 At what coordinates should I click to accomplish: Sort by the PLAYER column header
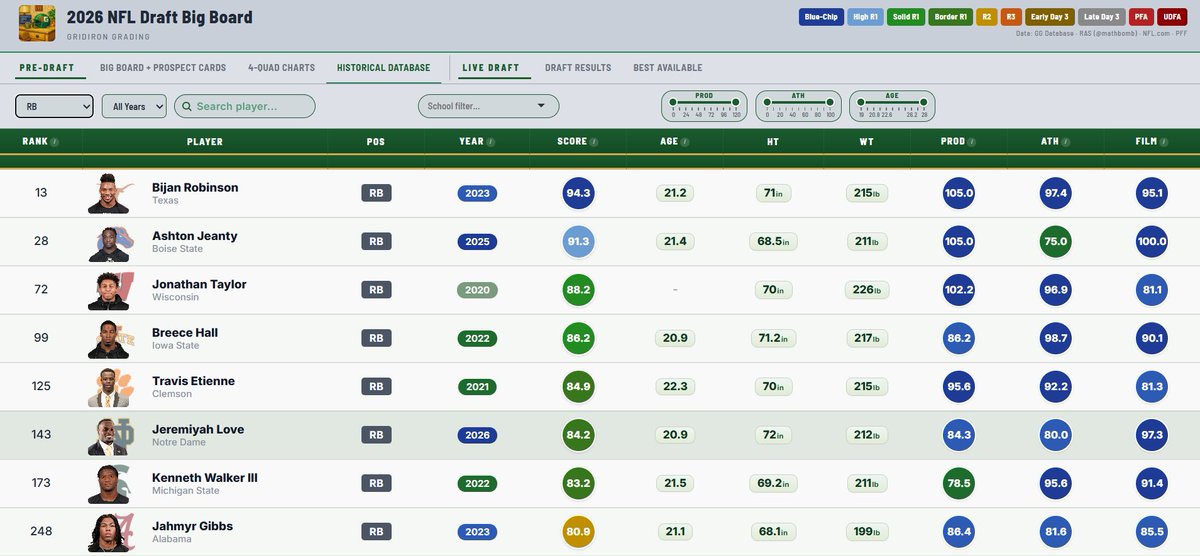pyautogui.click(x=205, y=142)
